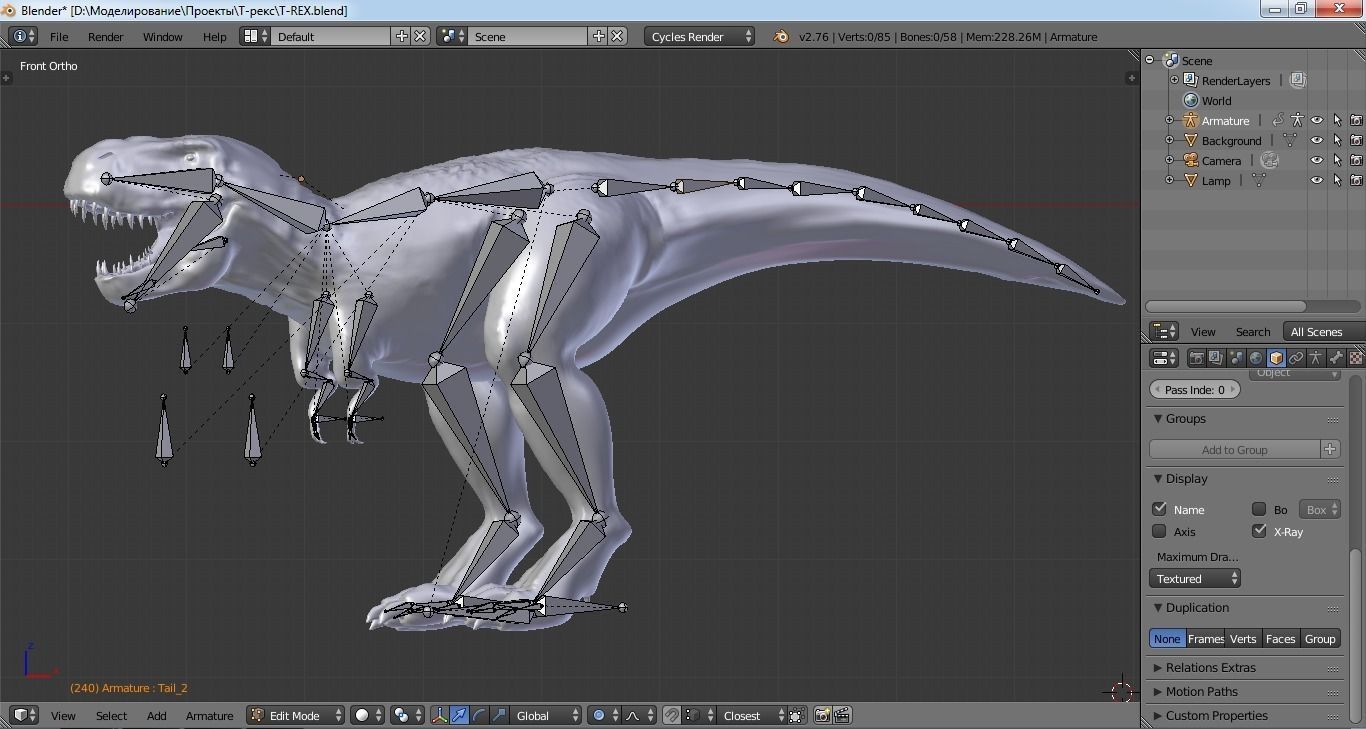Image resolution: width=1366 pixels, height=729 pixels.
Task: Open the Cycles Render engine dropdown
Action: (x=700, y=36)
